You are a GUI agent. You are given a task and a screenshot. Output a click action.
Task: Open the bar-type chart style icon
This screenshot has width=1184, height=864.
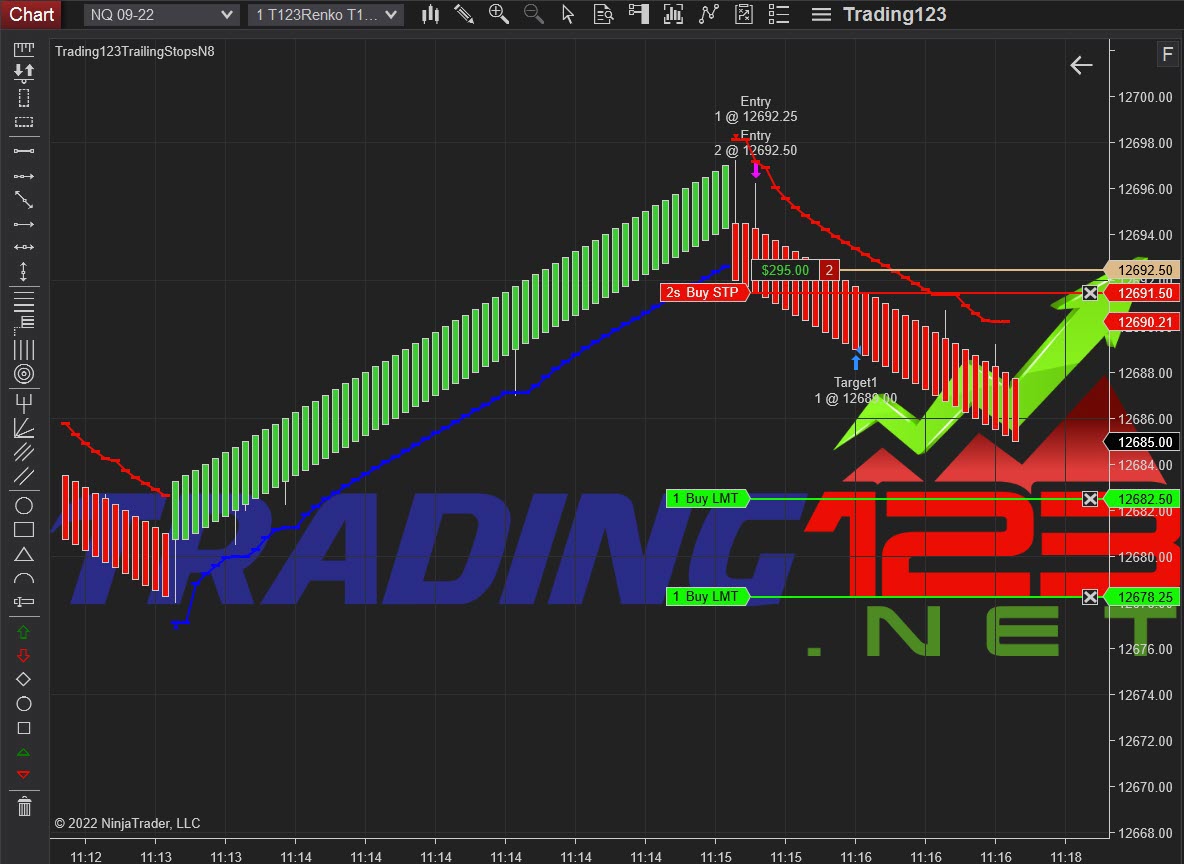[430, 14]
